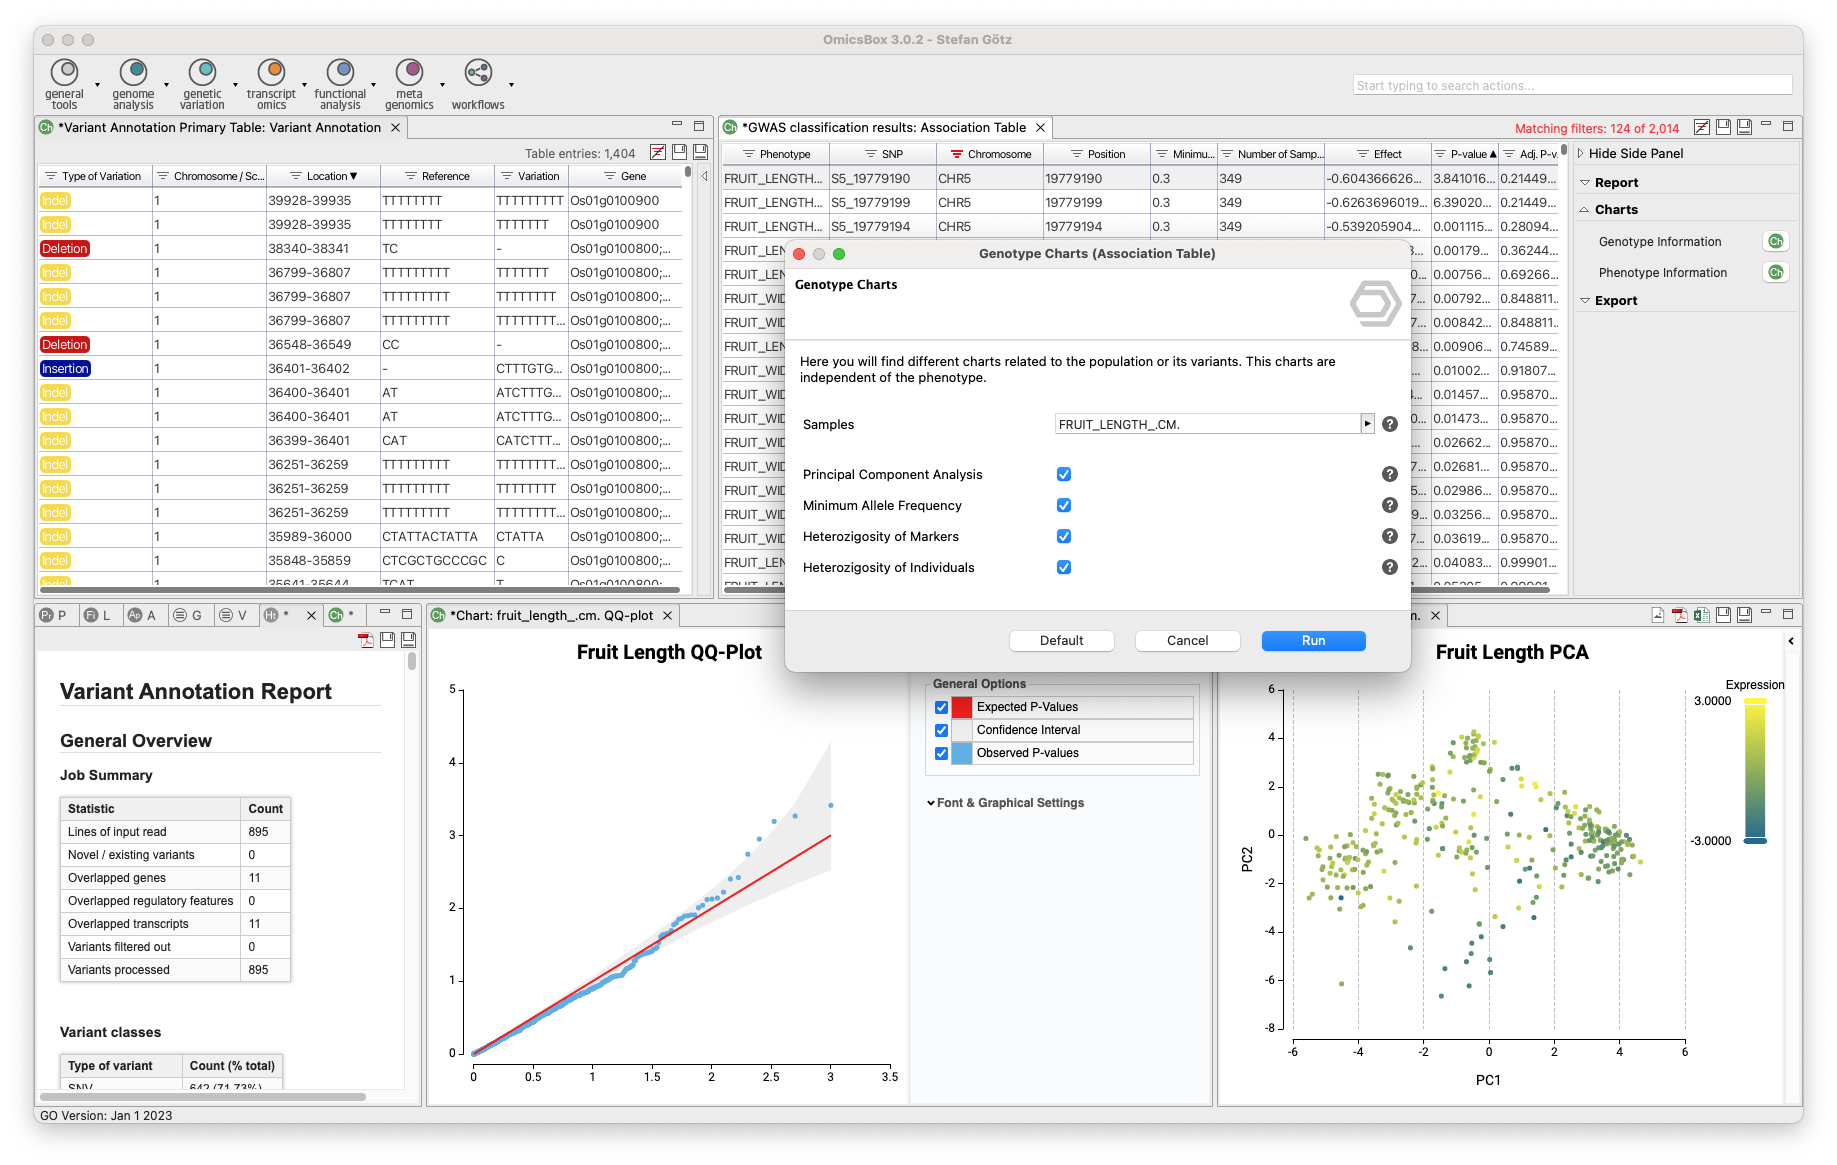
Task: Disable Confidence Interval in General Options
Action: (x=941, y=731)
